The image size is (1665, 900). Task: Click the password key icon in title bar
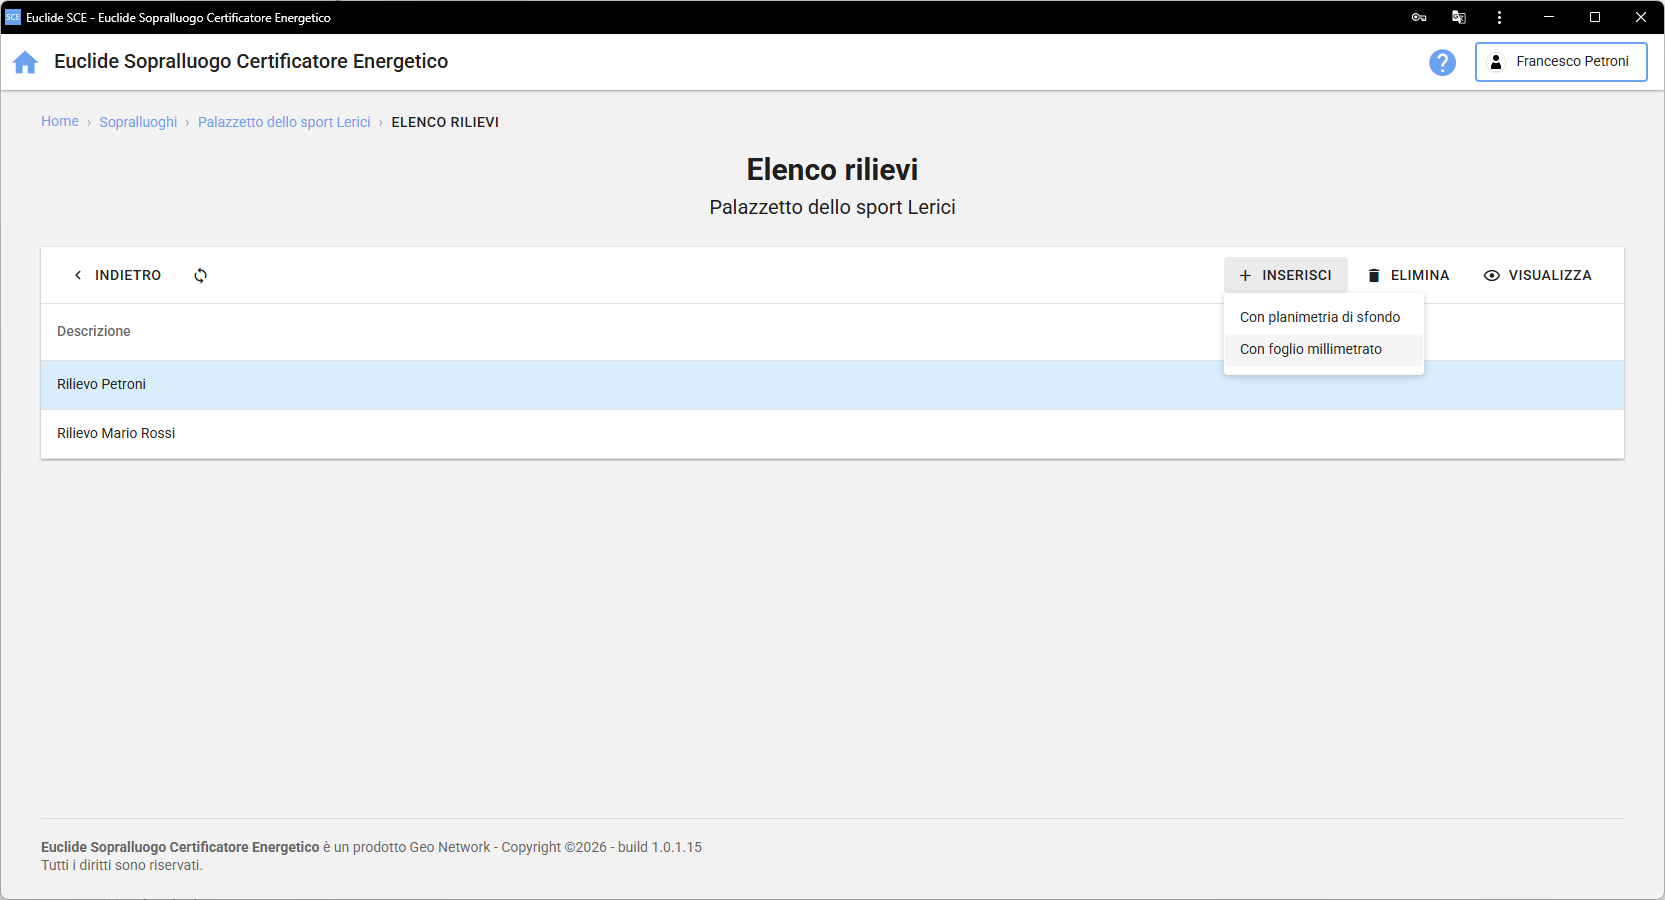(1418, 17)
